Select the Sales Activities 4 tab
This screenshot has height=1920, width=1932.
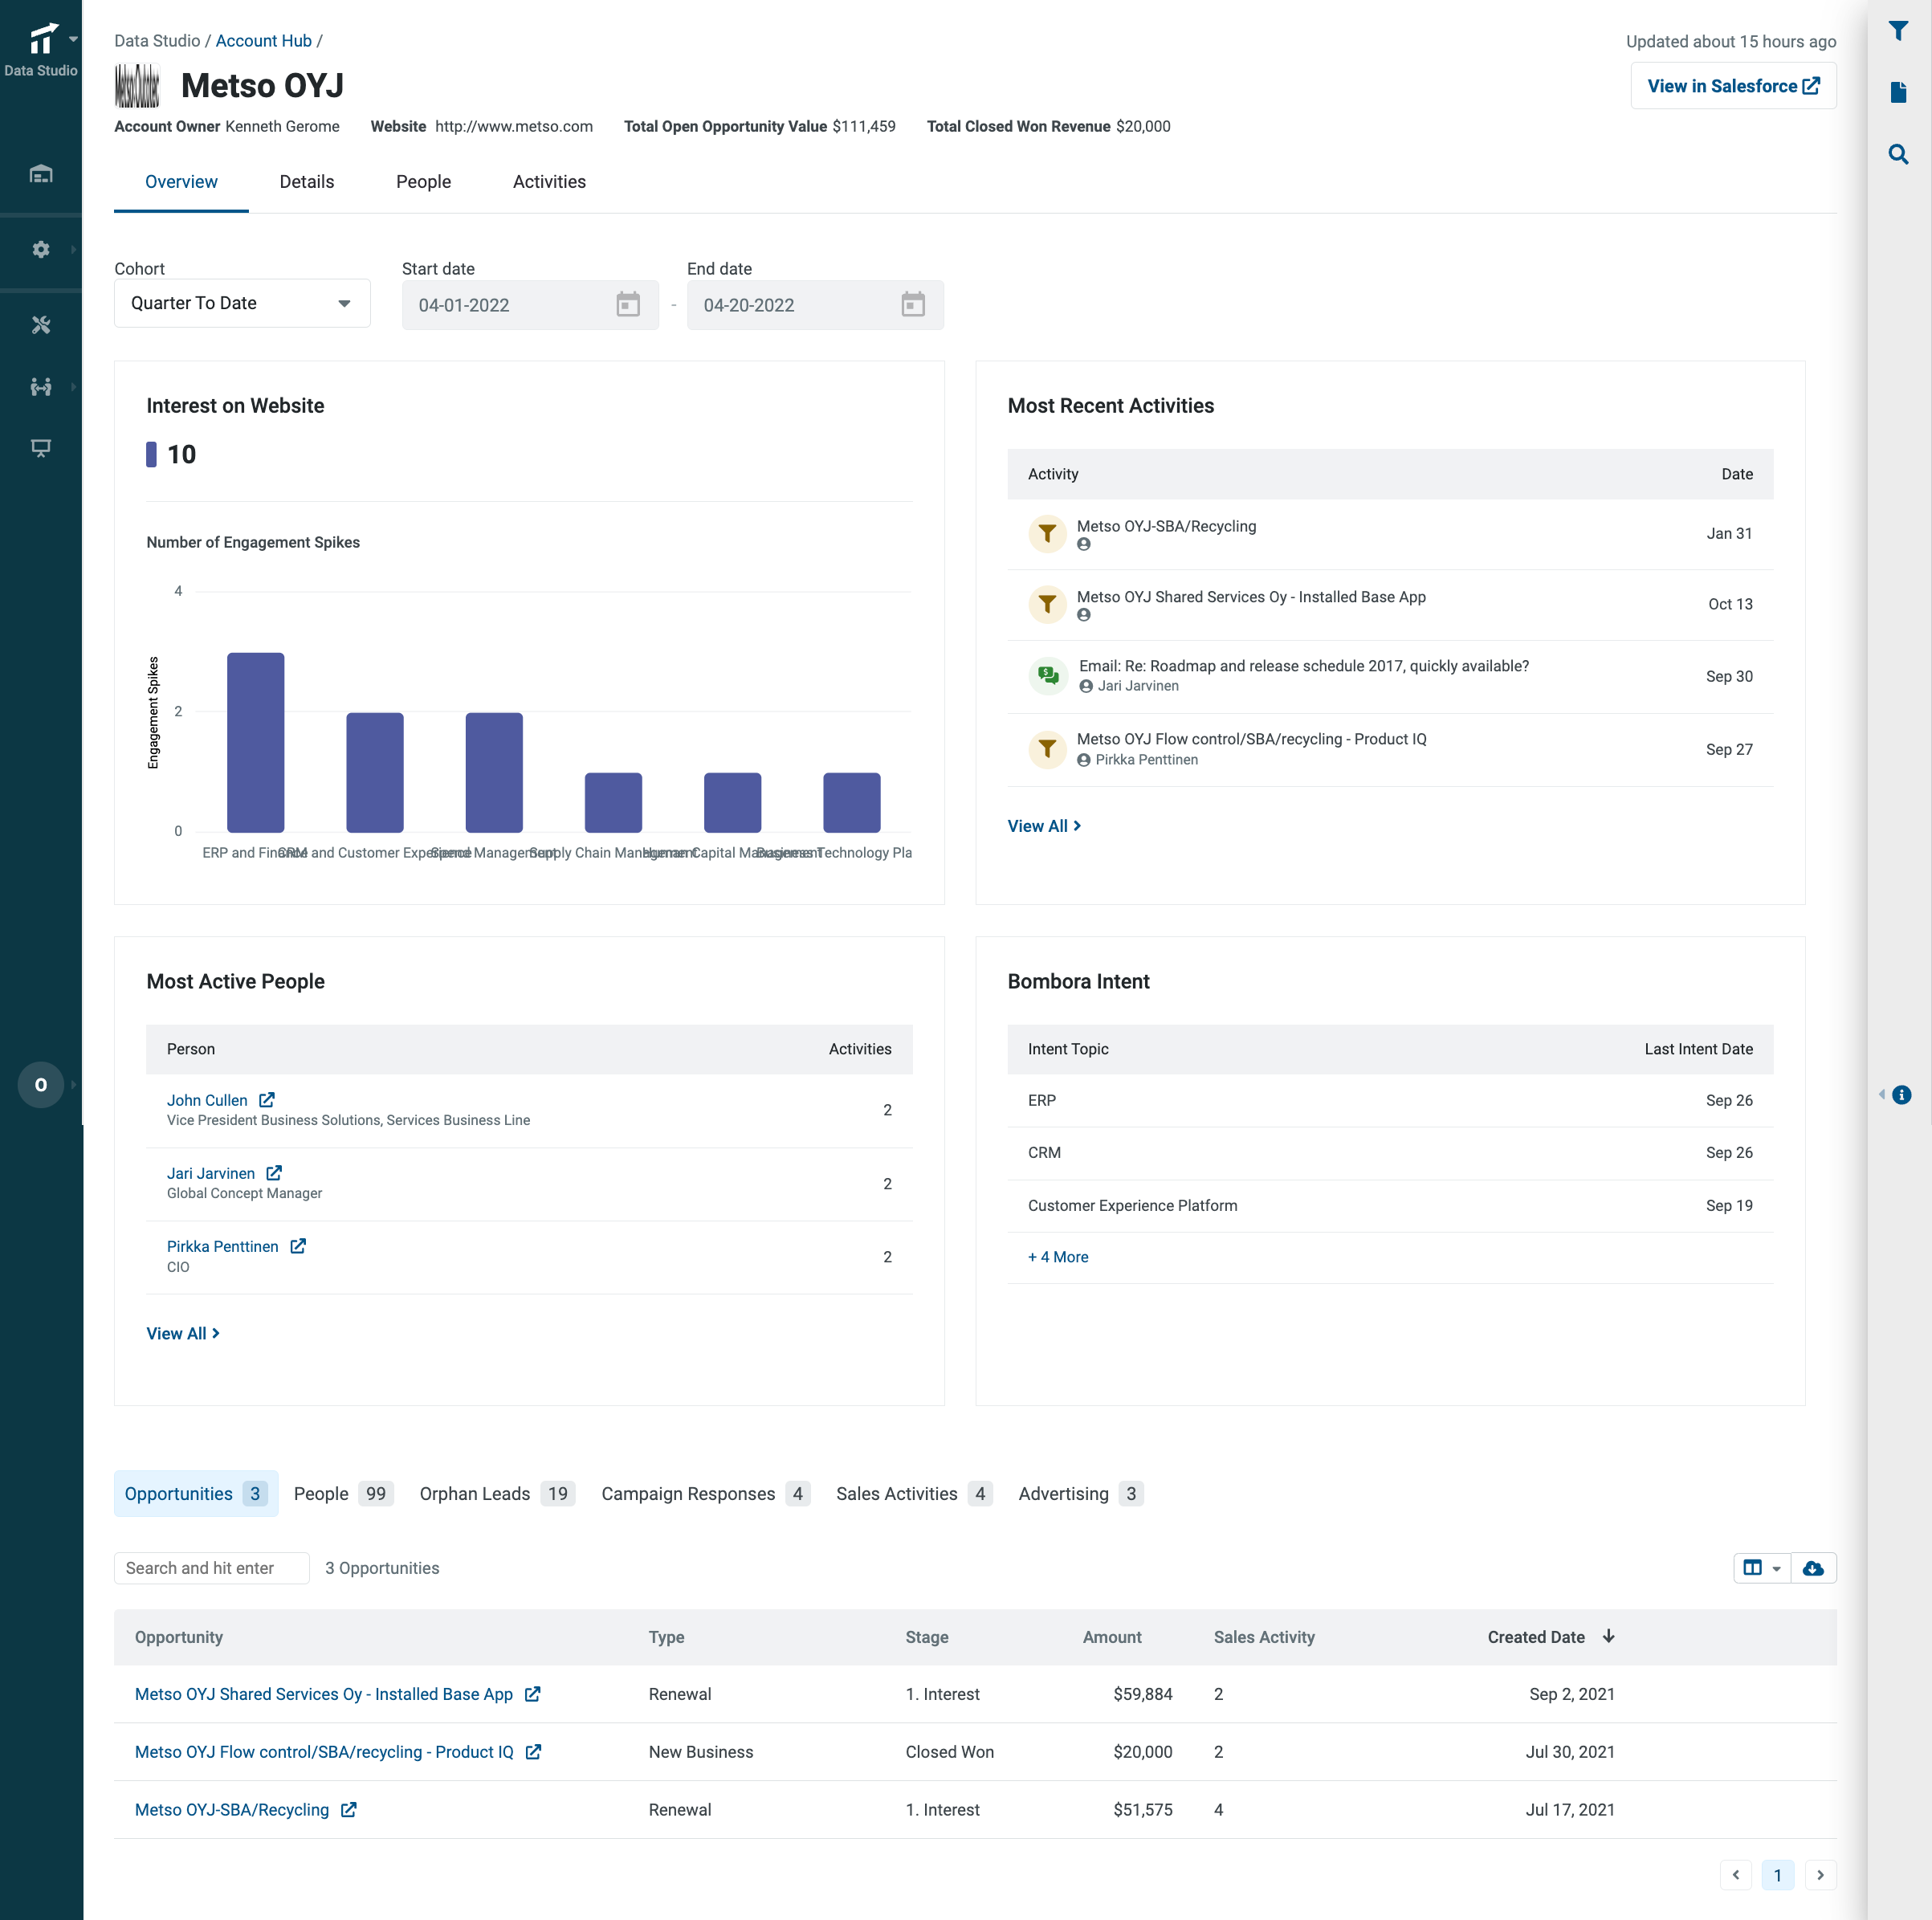(914, 1494)
